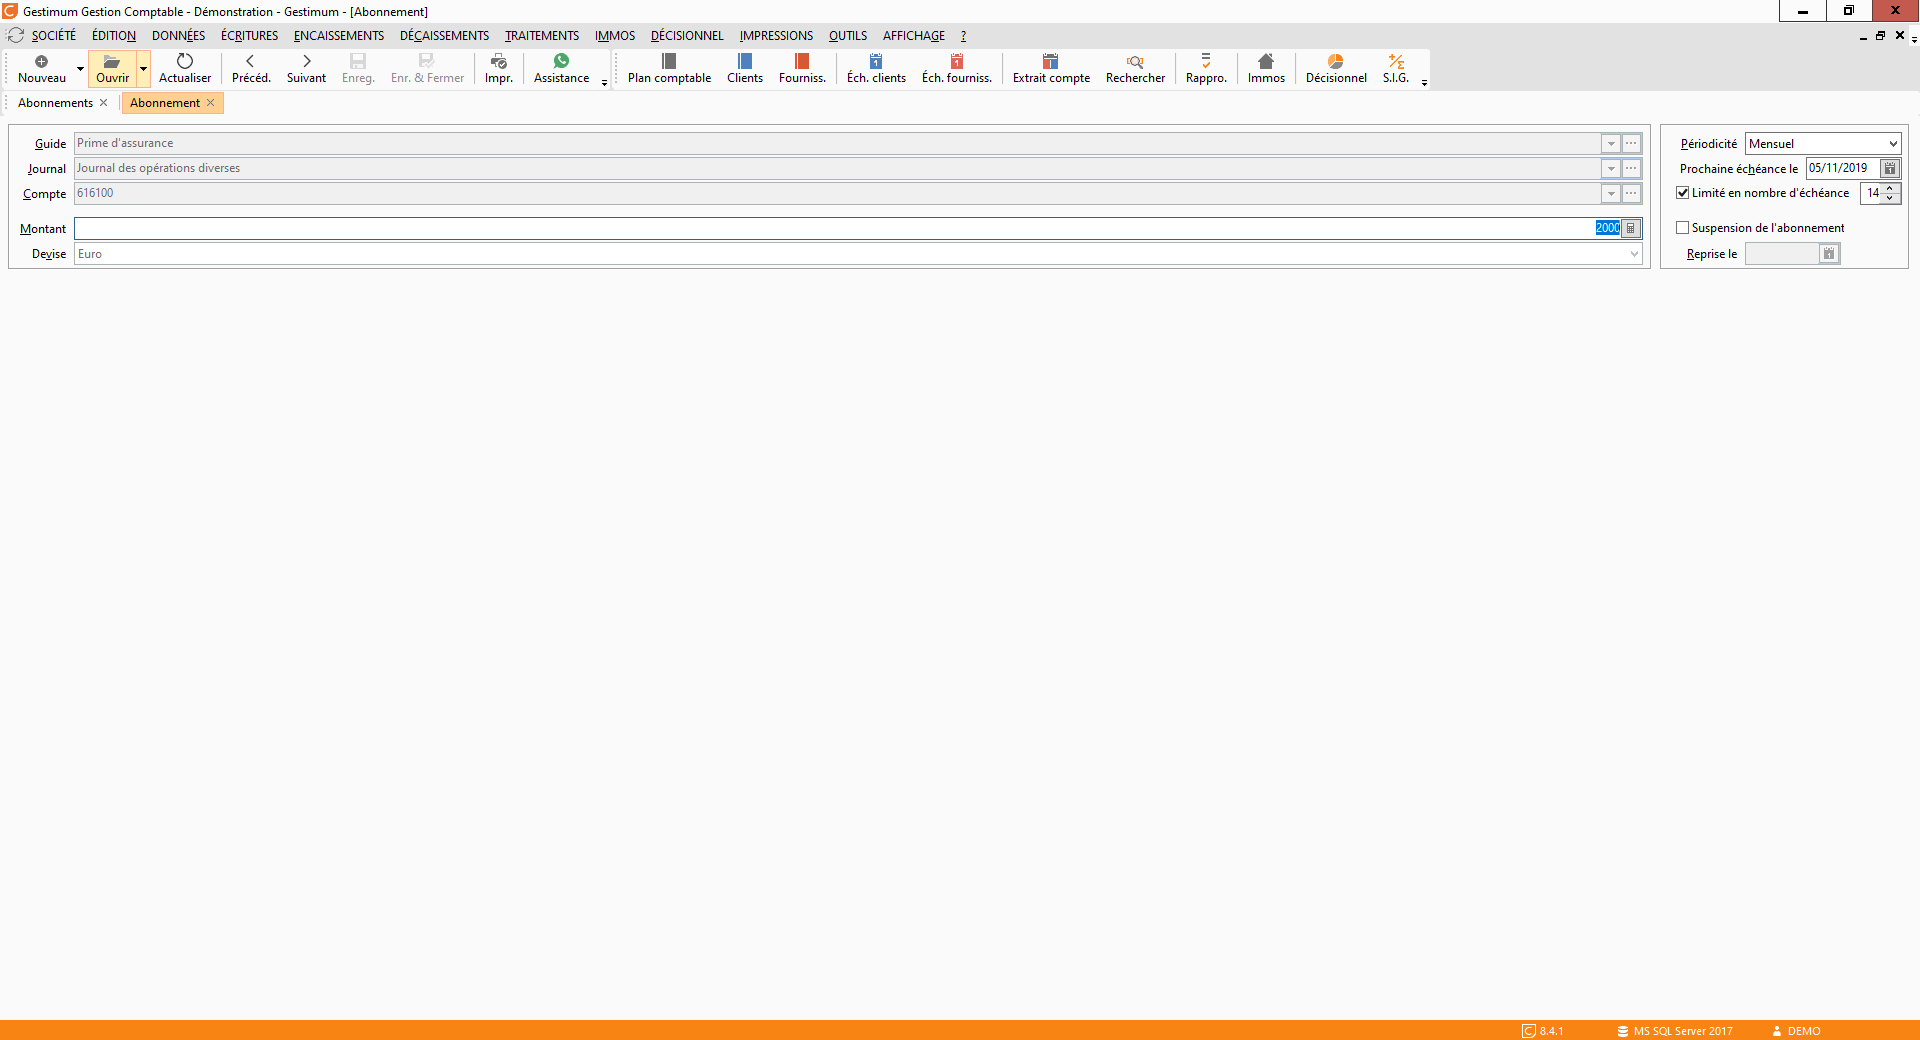The height and width of the screenshot is (1040, 1920).
Task: Open the Décisionnel chart icon
Action: click(x=1336, y=62)
